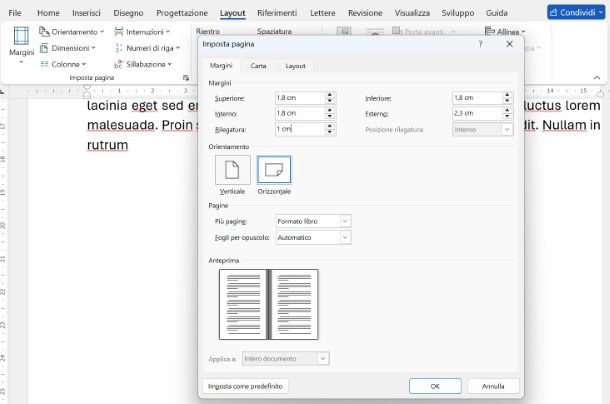Click the Annulla button

pos(493,385)
